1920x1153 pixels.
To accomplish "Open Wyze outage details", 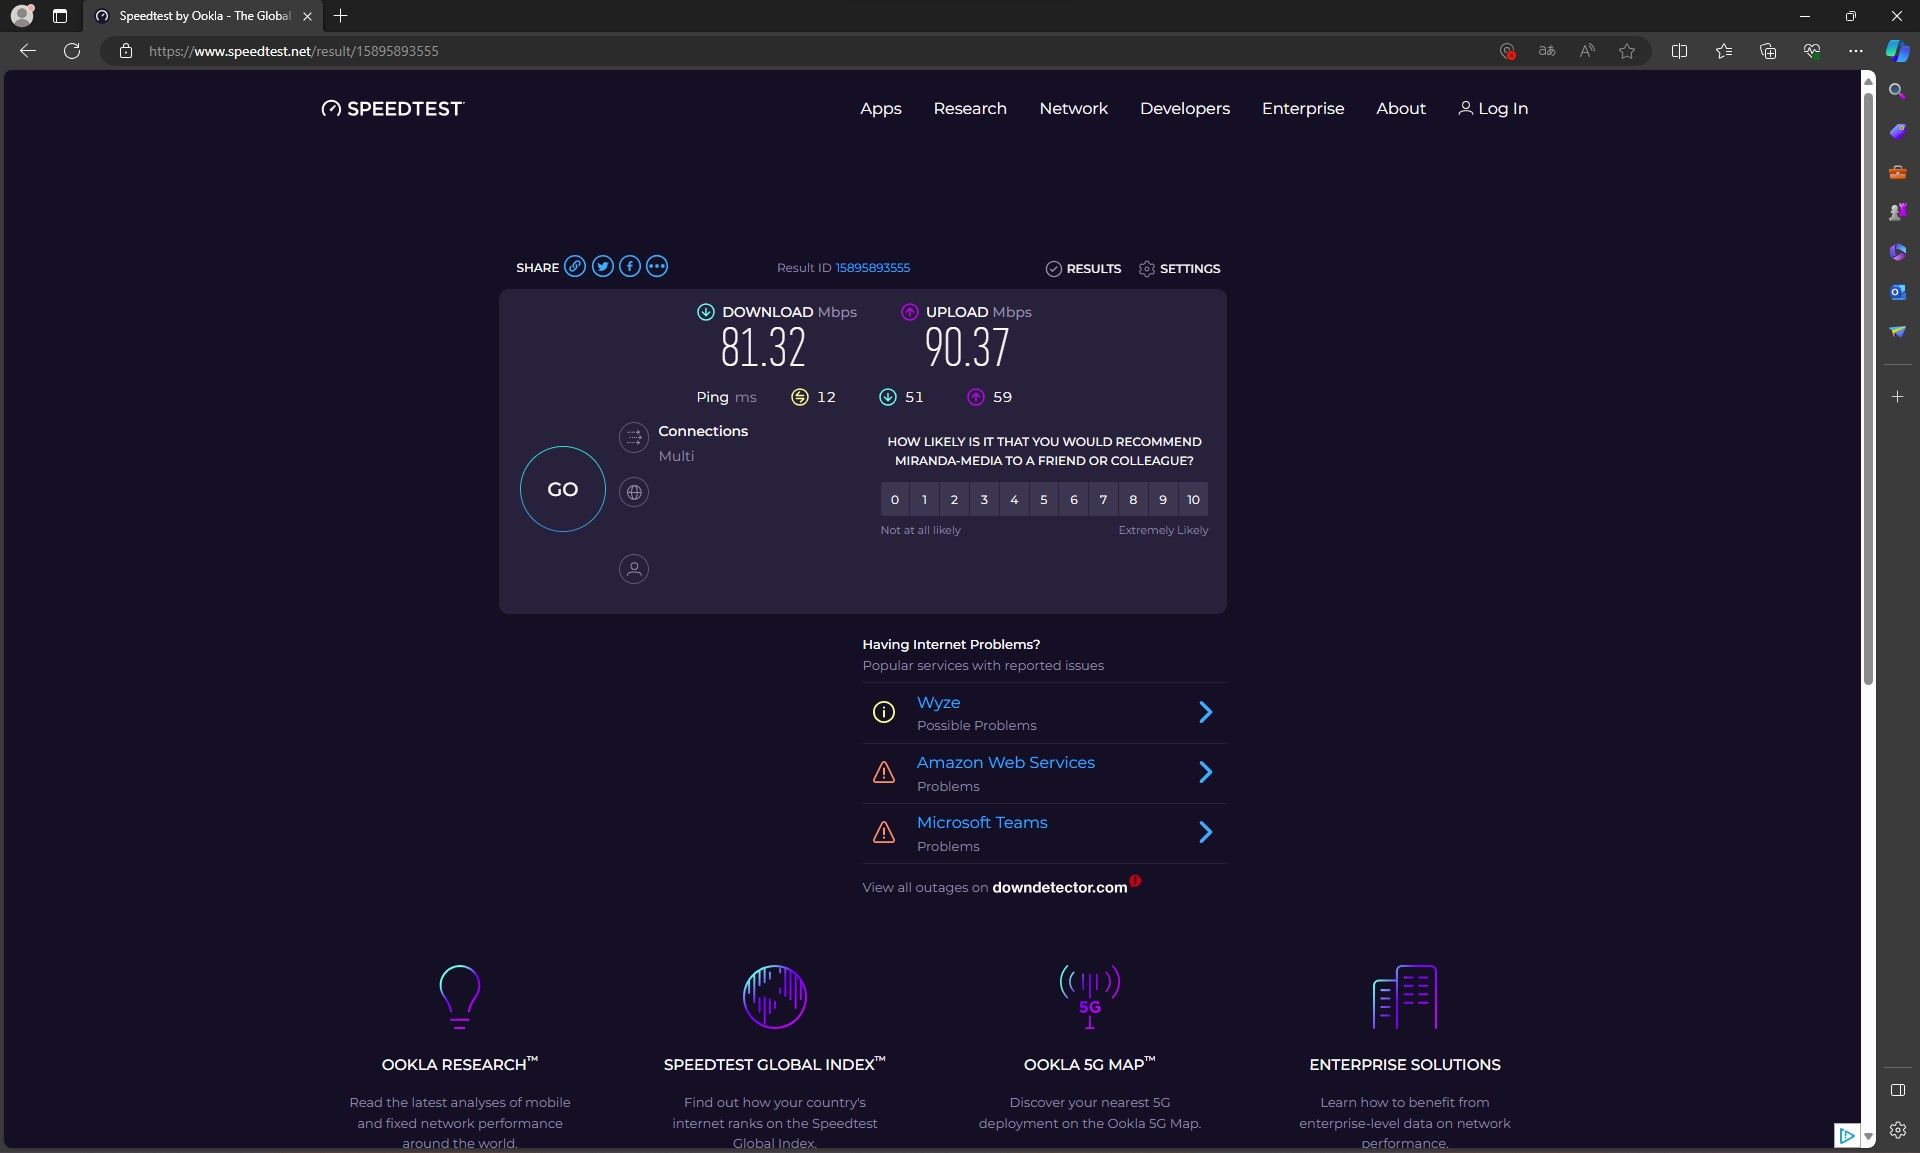I will tap(938, 703).
